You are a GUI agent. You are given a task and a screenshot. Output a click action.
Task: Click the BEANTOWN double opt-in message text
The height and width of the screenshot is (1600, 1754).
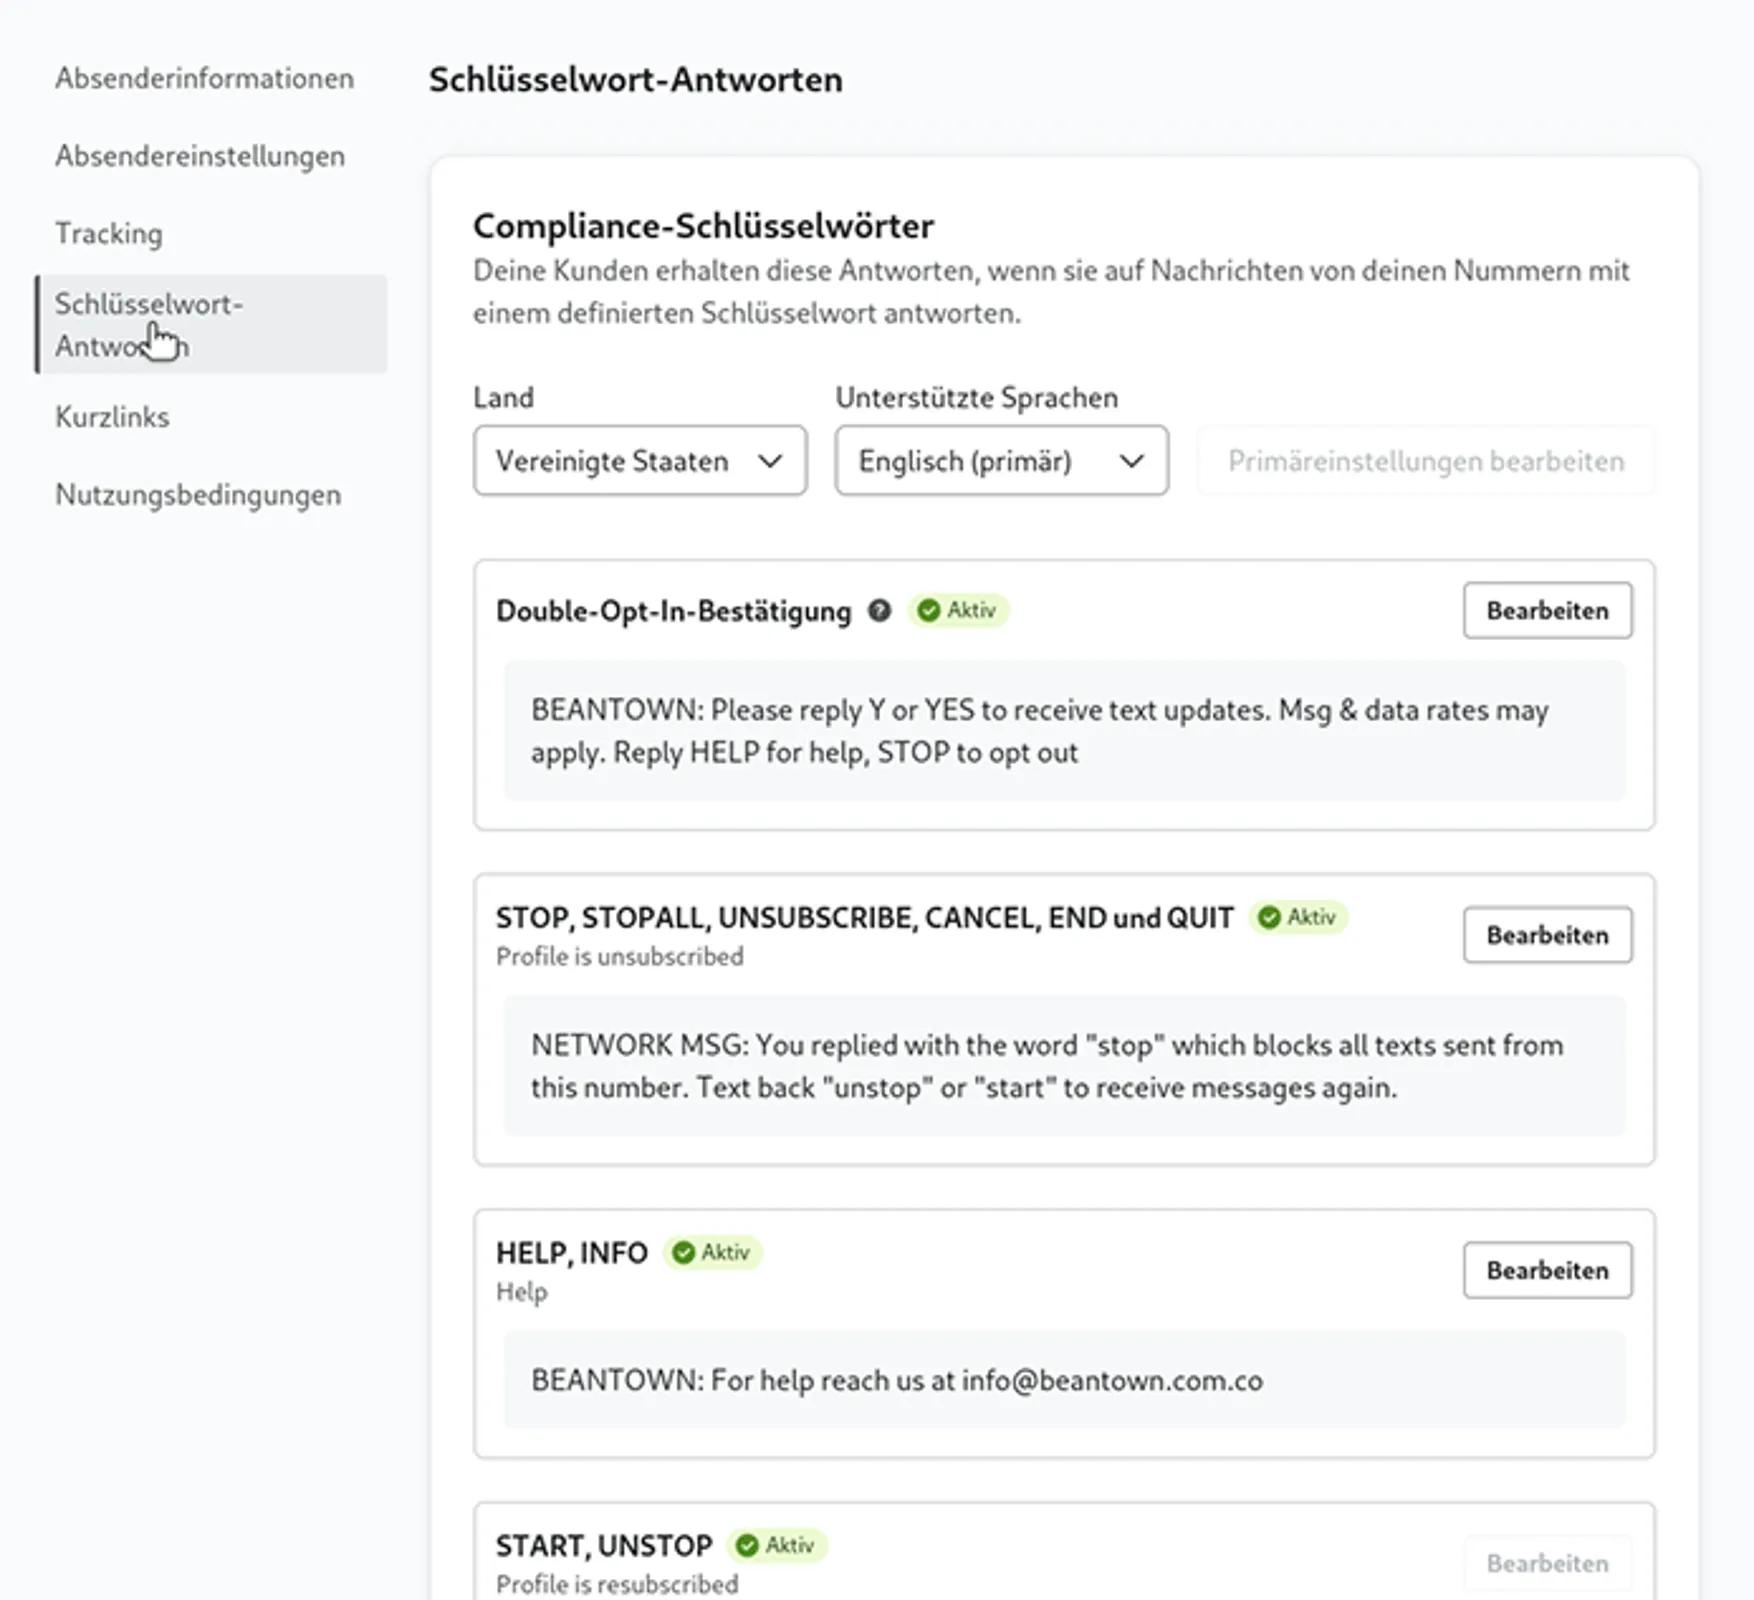pyautogui.click(x=1040, y=731)
